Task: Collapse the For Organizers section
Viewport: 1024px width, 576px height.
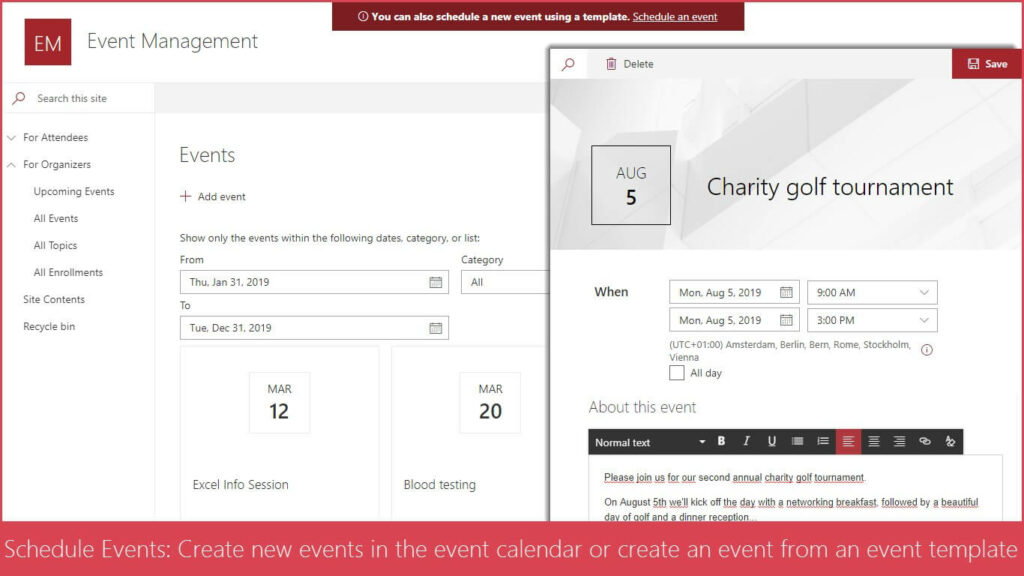Action: coord(12,165)
